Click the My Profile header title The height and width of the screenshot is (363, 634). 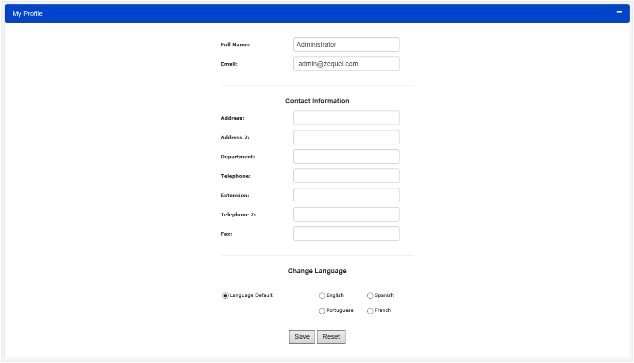tap(27, 14)
